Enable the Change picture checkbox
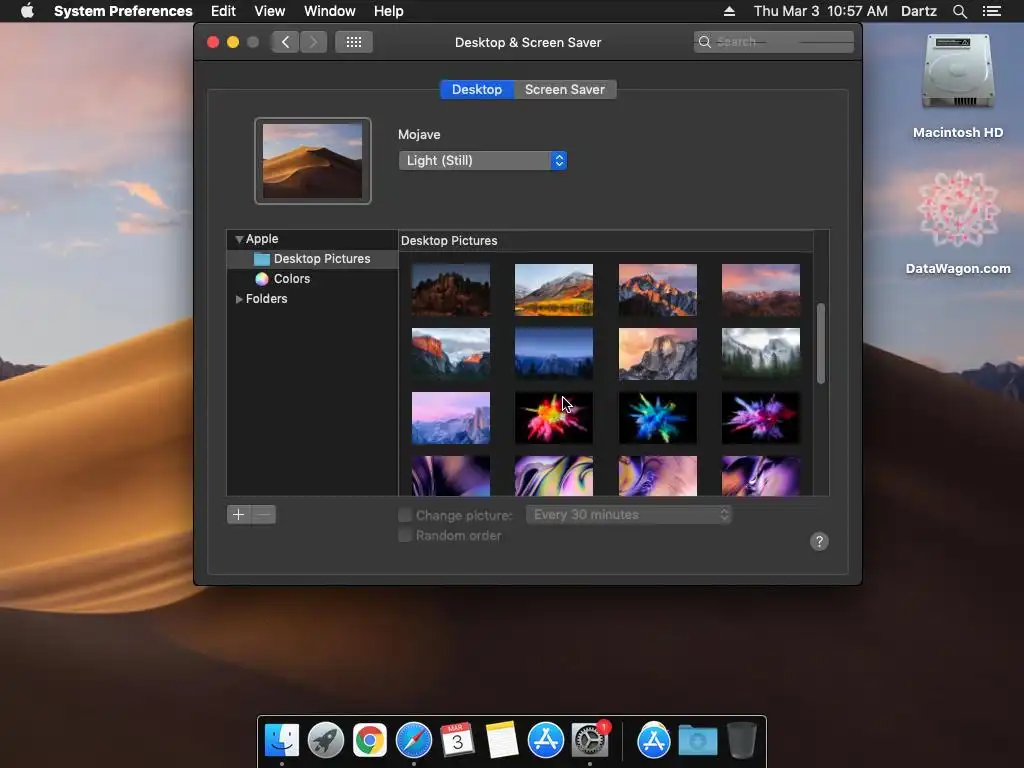1024x768 pixels. point(405,515)
